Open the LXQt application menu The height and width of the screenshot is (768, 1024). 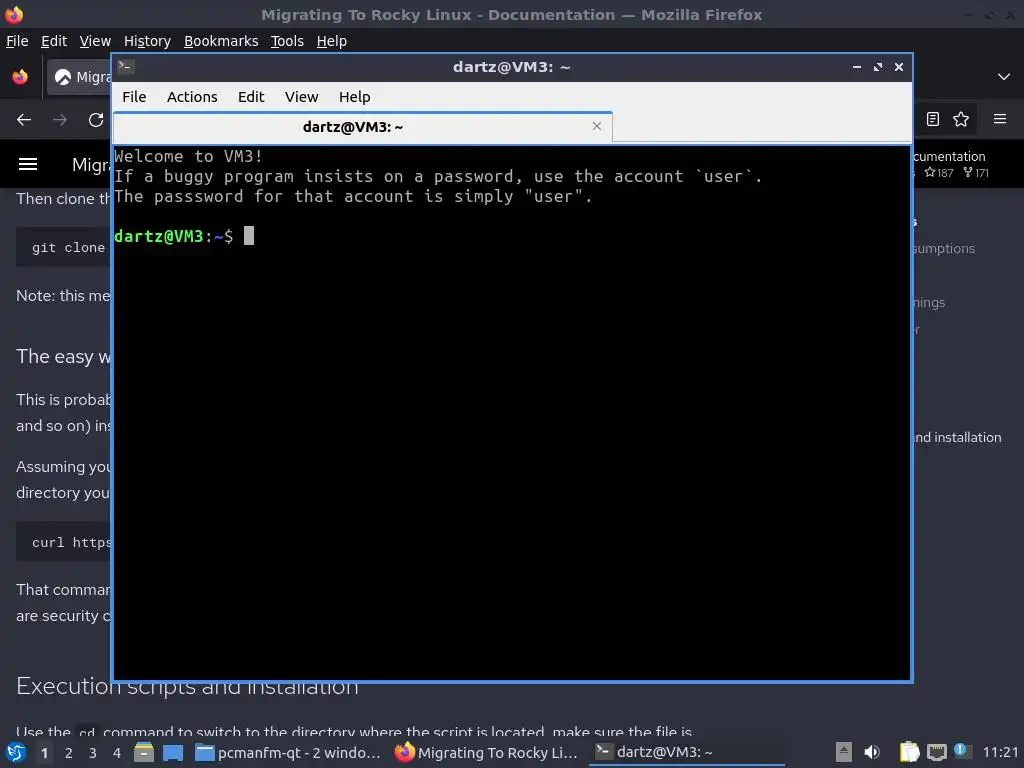point(16,753)
